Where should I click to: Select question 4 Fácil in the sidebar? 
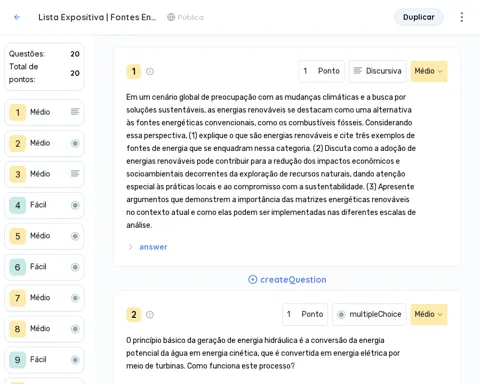pyautogui.click(x=44, y=205)
